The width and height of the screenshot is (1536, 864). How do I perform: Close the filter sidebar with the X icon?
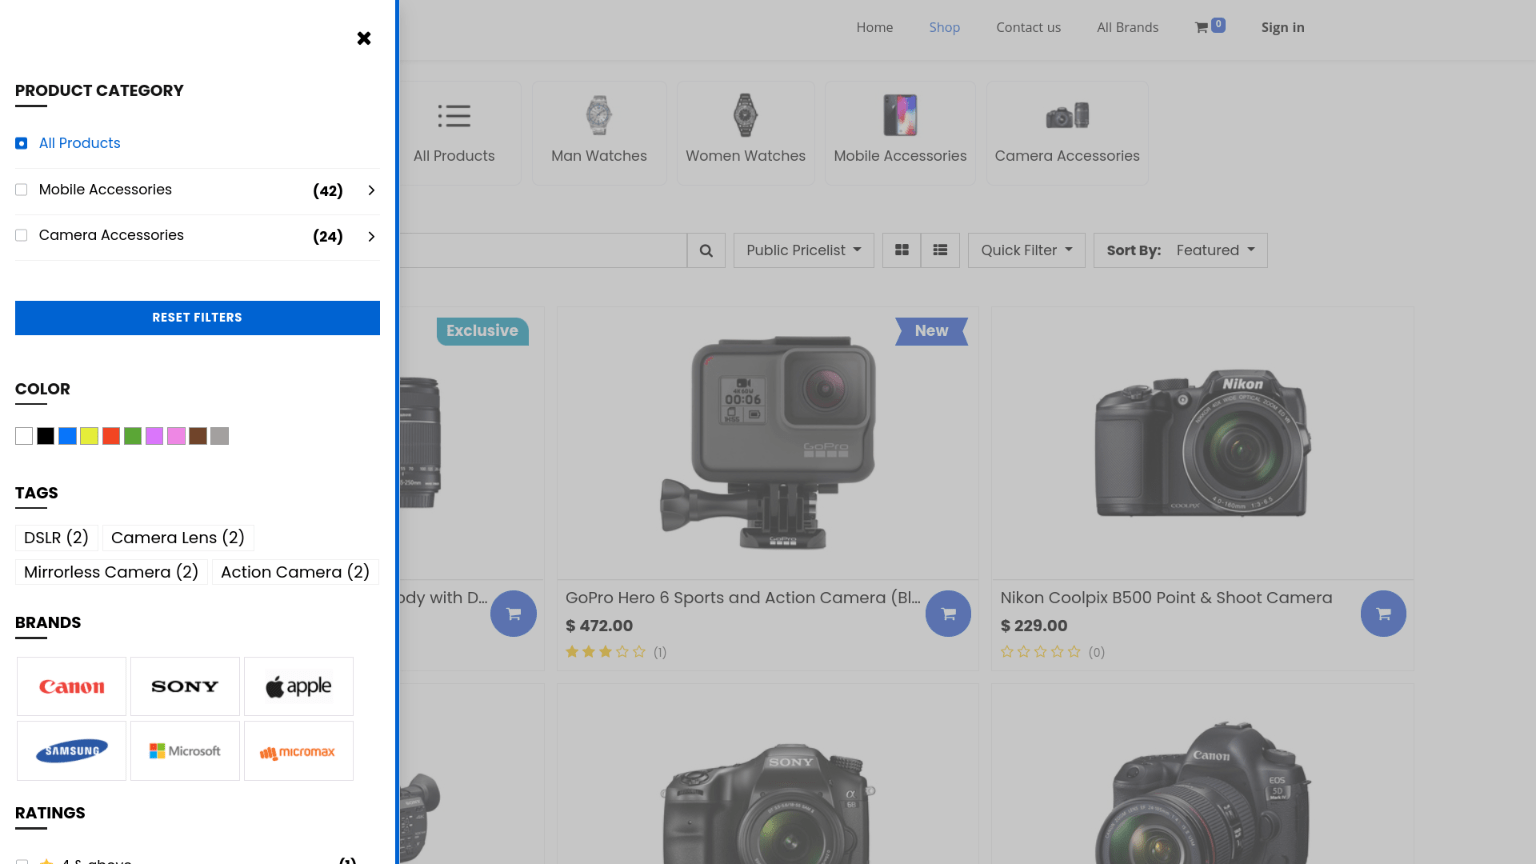(x=364, y=38)
